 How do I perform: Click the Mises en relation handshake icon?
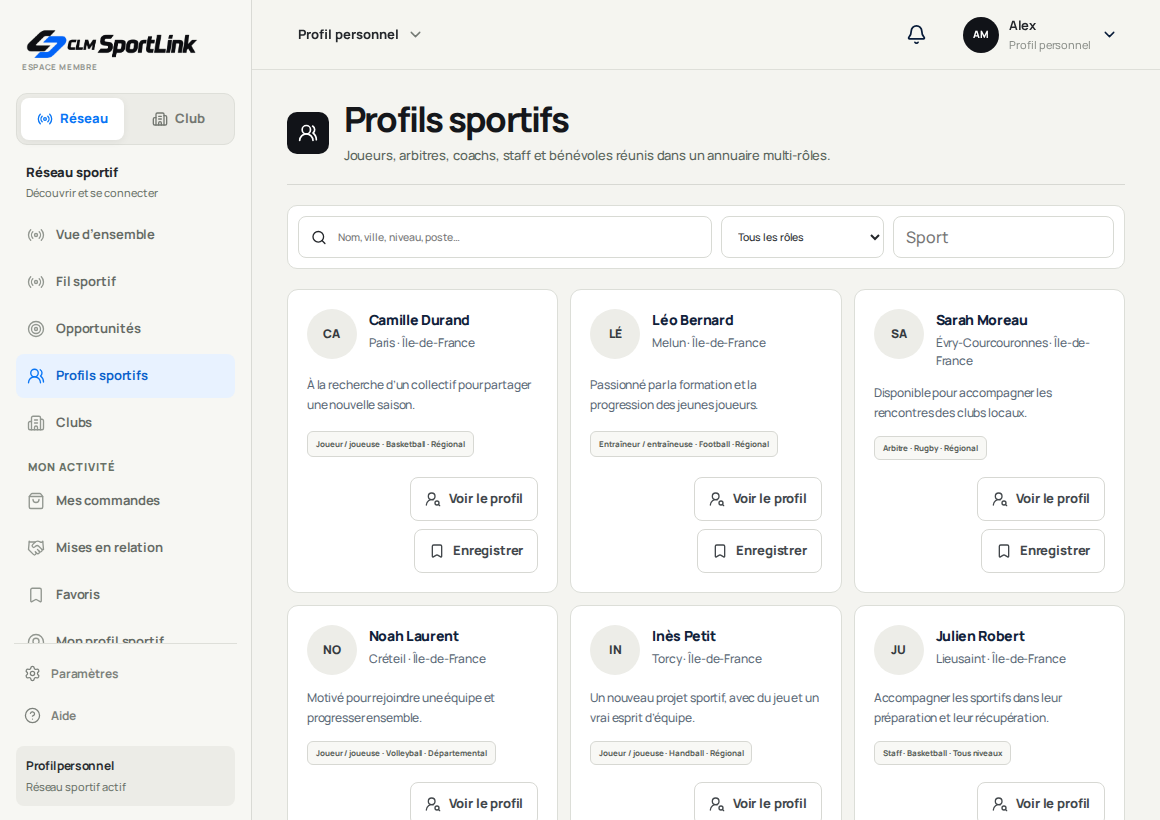coord(36,548)
